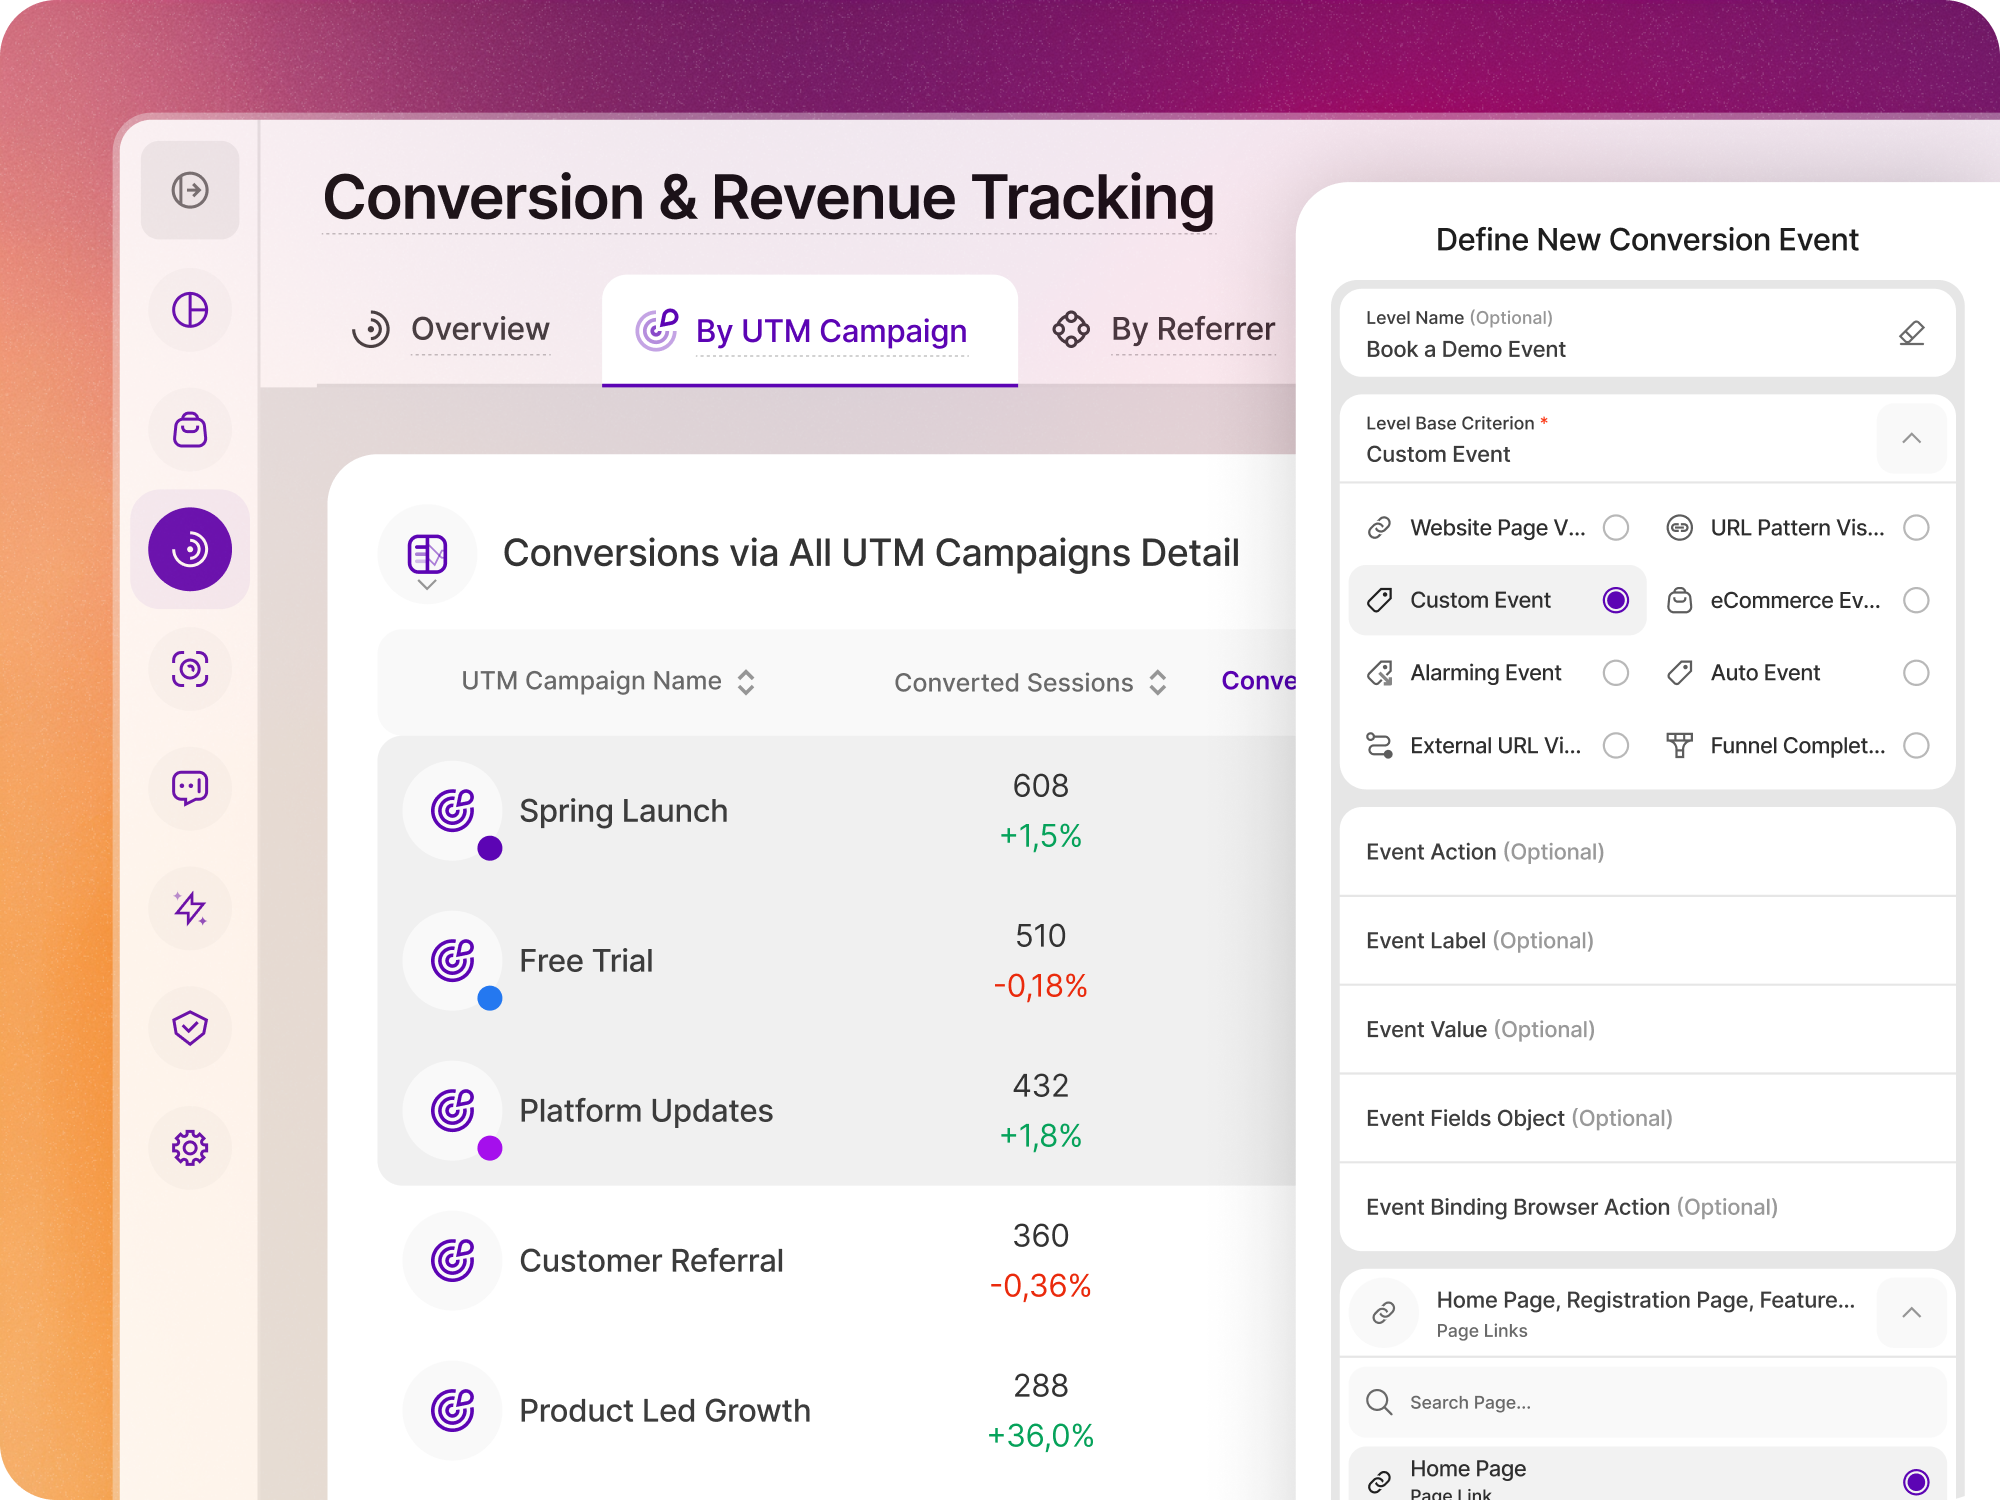Click the Free Trial campaign target icon
The image size is (2000, 1500).
[x=452, y=960]
